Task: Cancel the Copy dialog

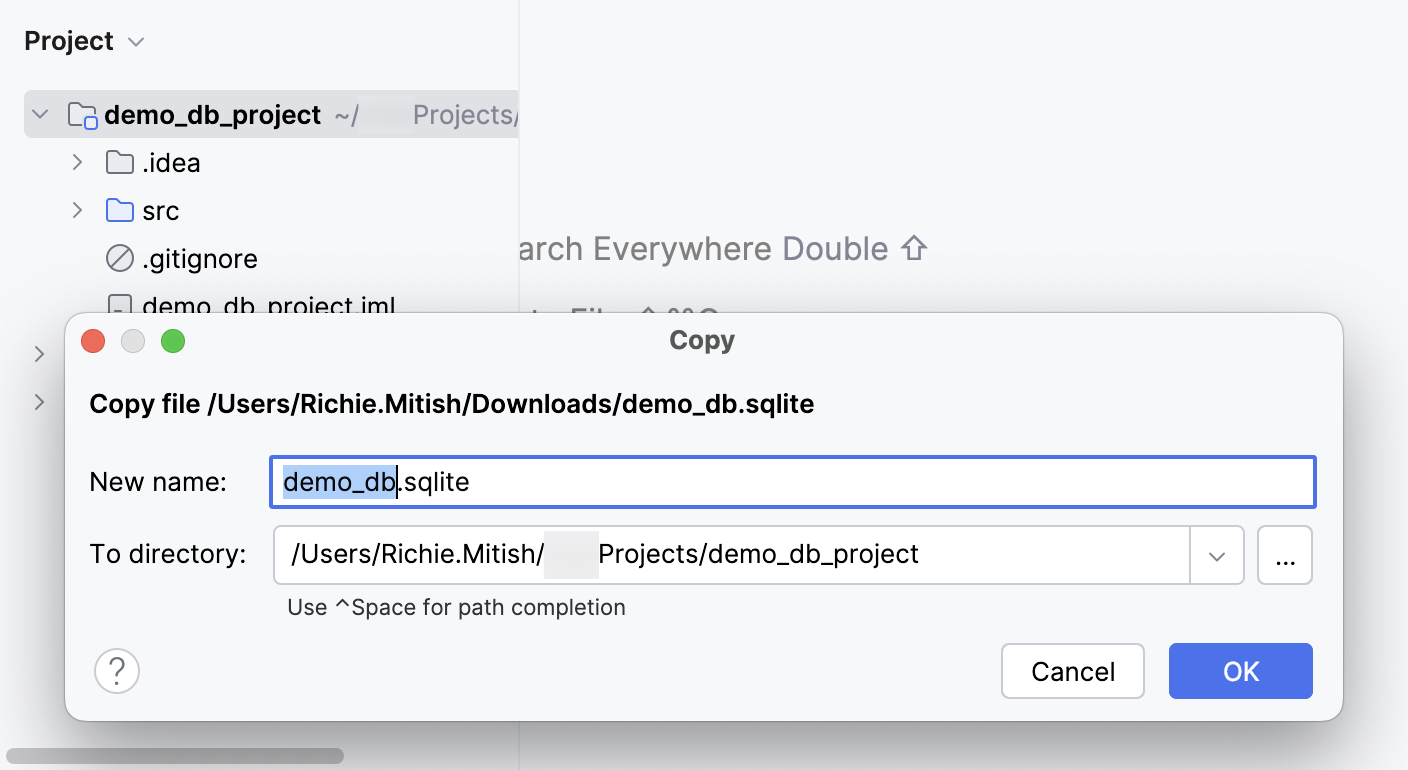Action: click(x=1073, y=671)
